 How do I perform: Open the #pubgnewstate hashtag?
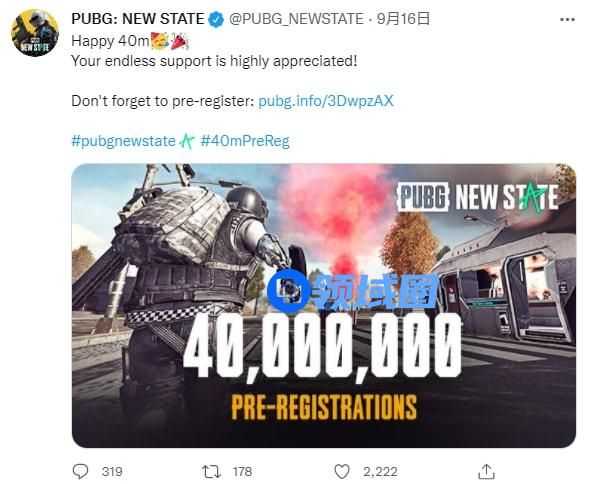click(x=124, y=141)
